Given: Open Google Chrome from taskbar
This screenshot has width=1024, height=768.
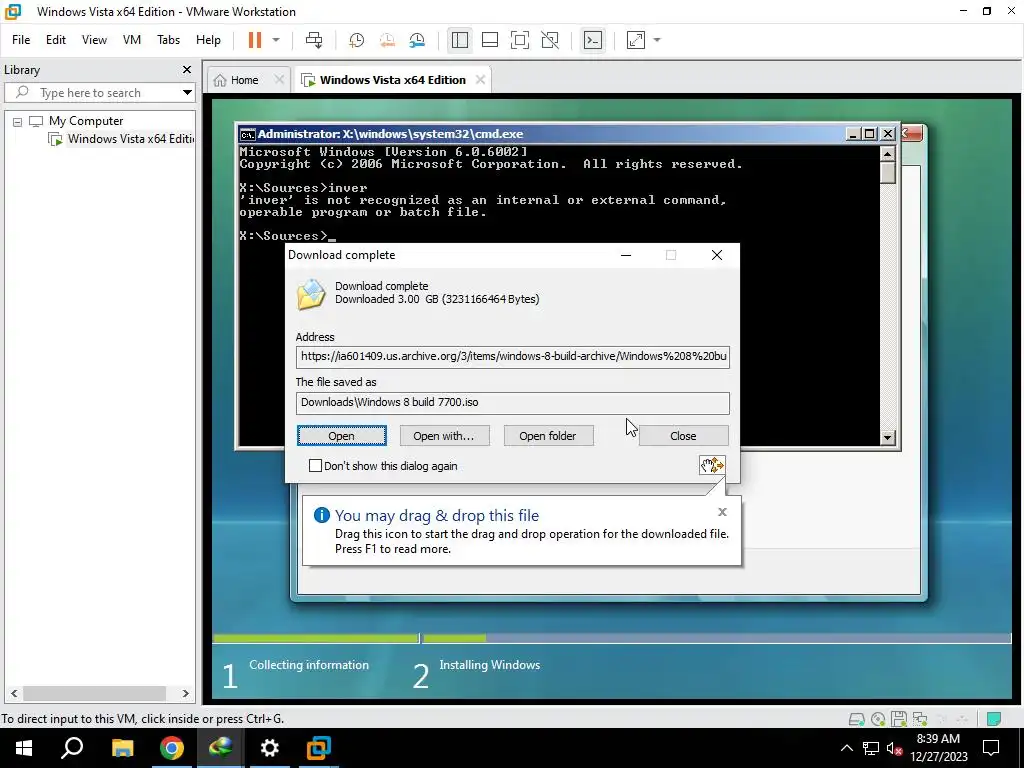Looking at the screenshot, I should (x=171, y=748).
